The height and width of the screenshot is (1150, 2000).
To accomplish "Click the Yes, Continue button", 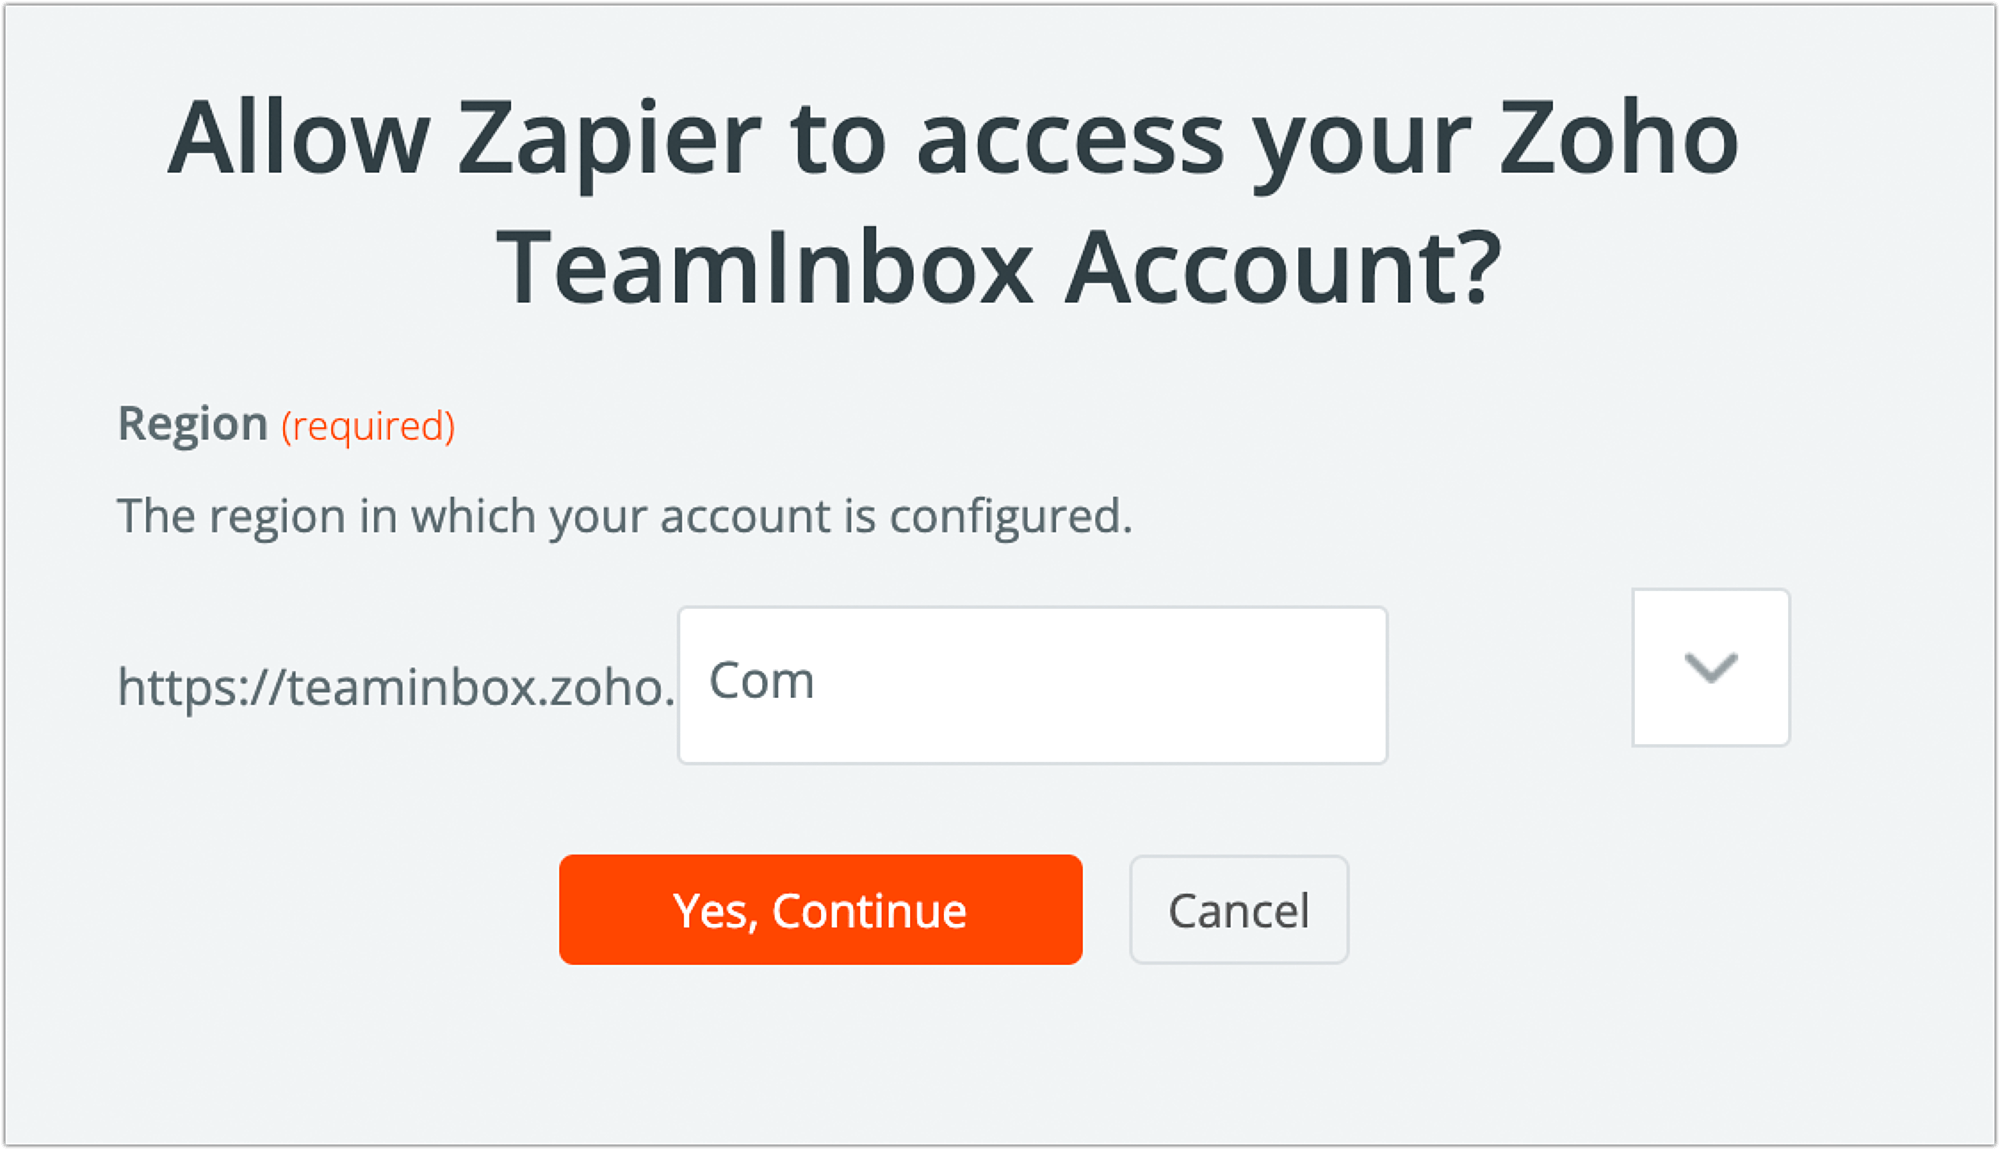I will (820, 909).
